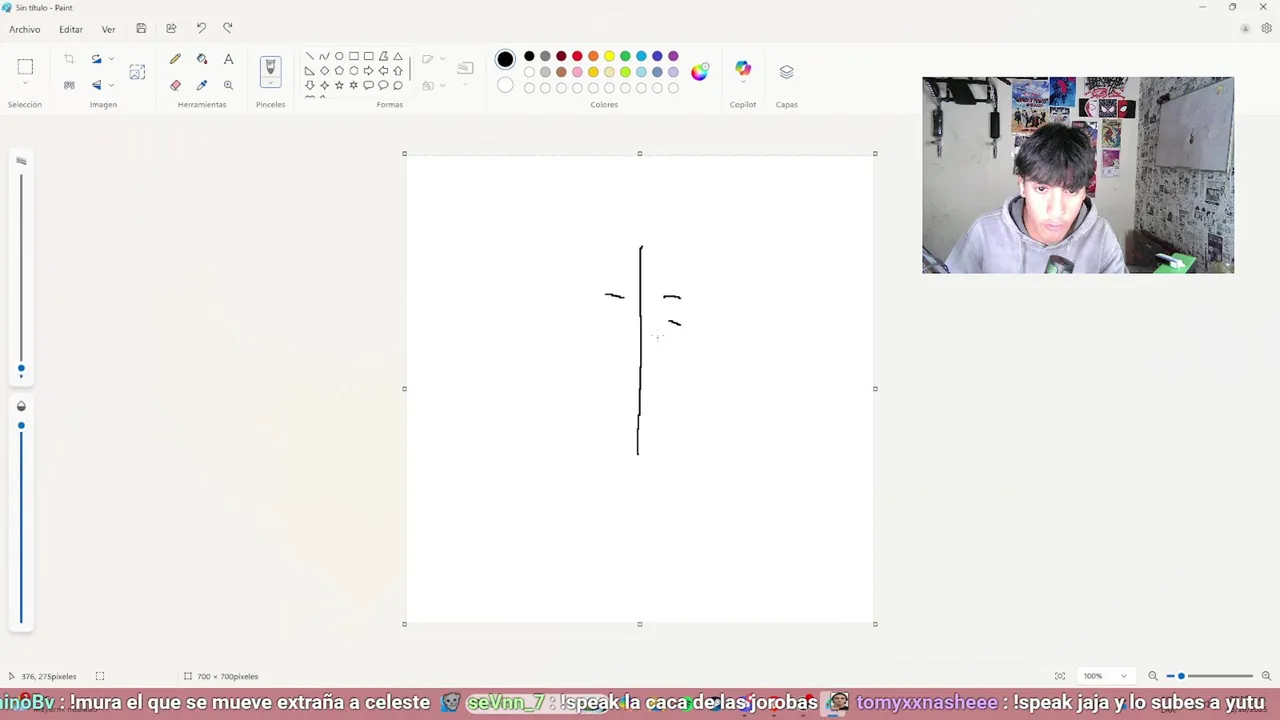Select the Eraser tool

point(175,85)
